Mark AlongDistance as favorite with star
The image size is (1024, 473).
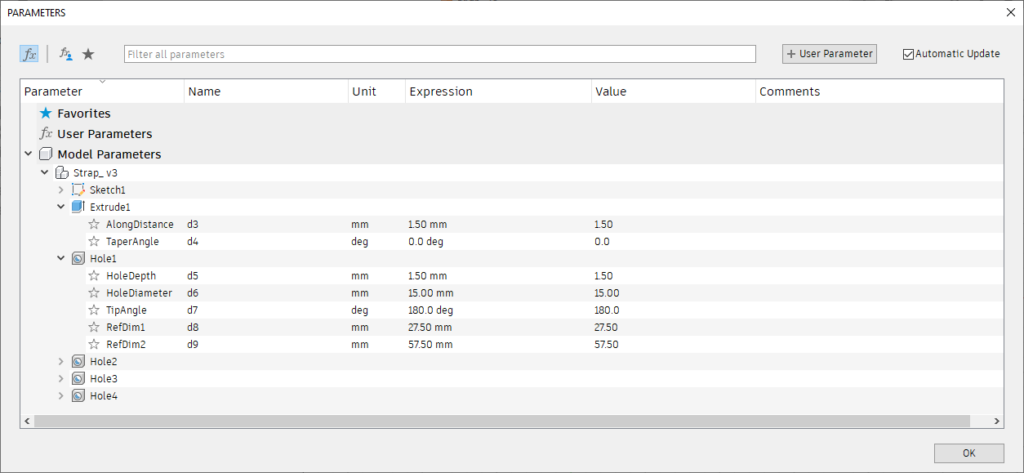(x=94, y=225)
